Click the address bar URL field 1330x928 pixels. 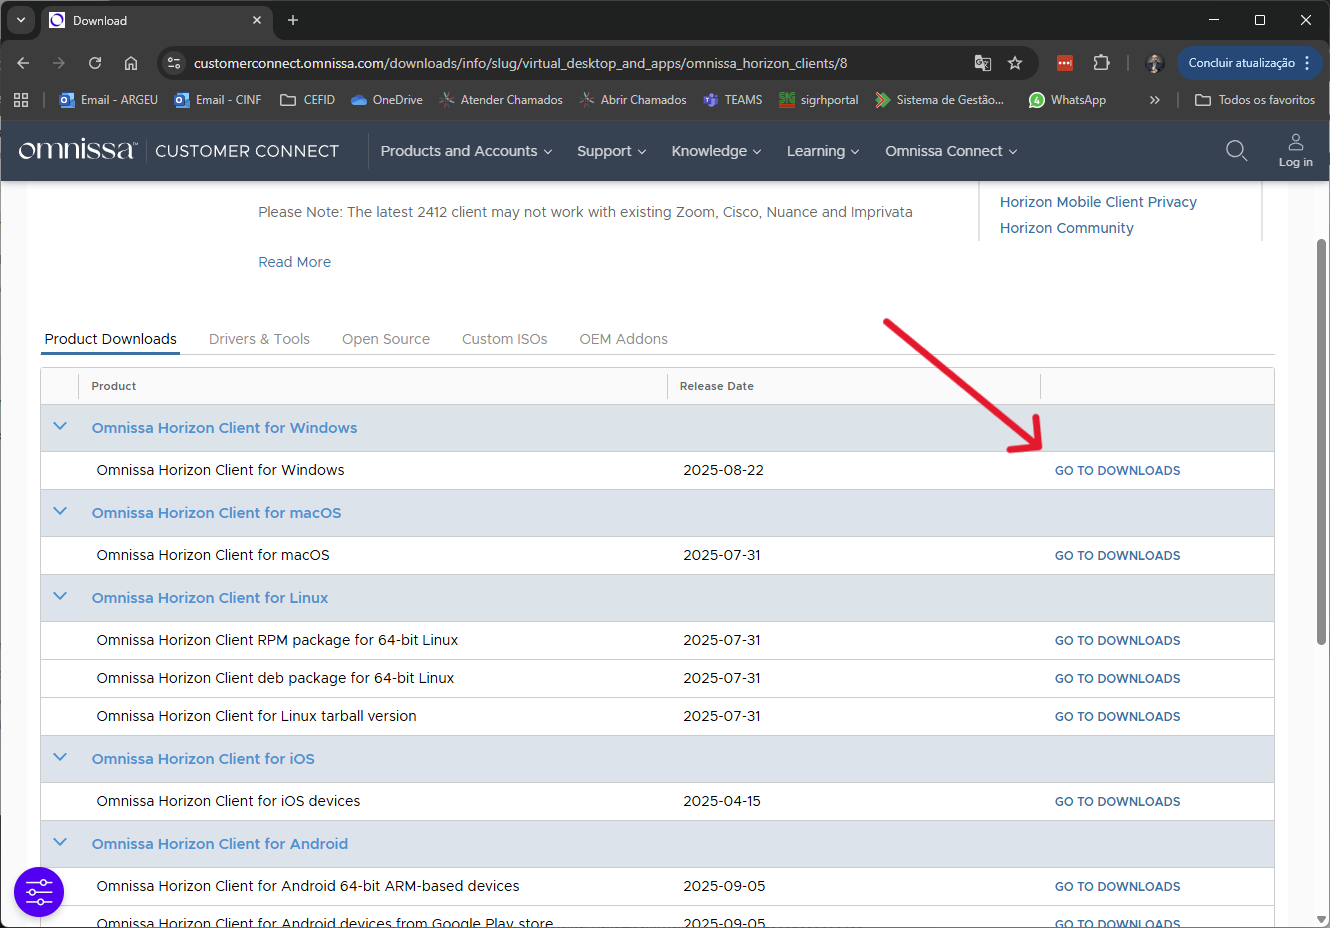pyautogui.click(x=520, y=63)
